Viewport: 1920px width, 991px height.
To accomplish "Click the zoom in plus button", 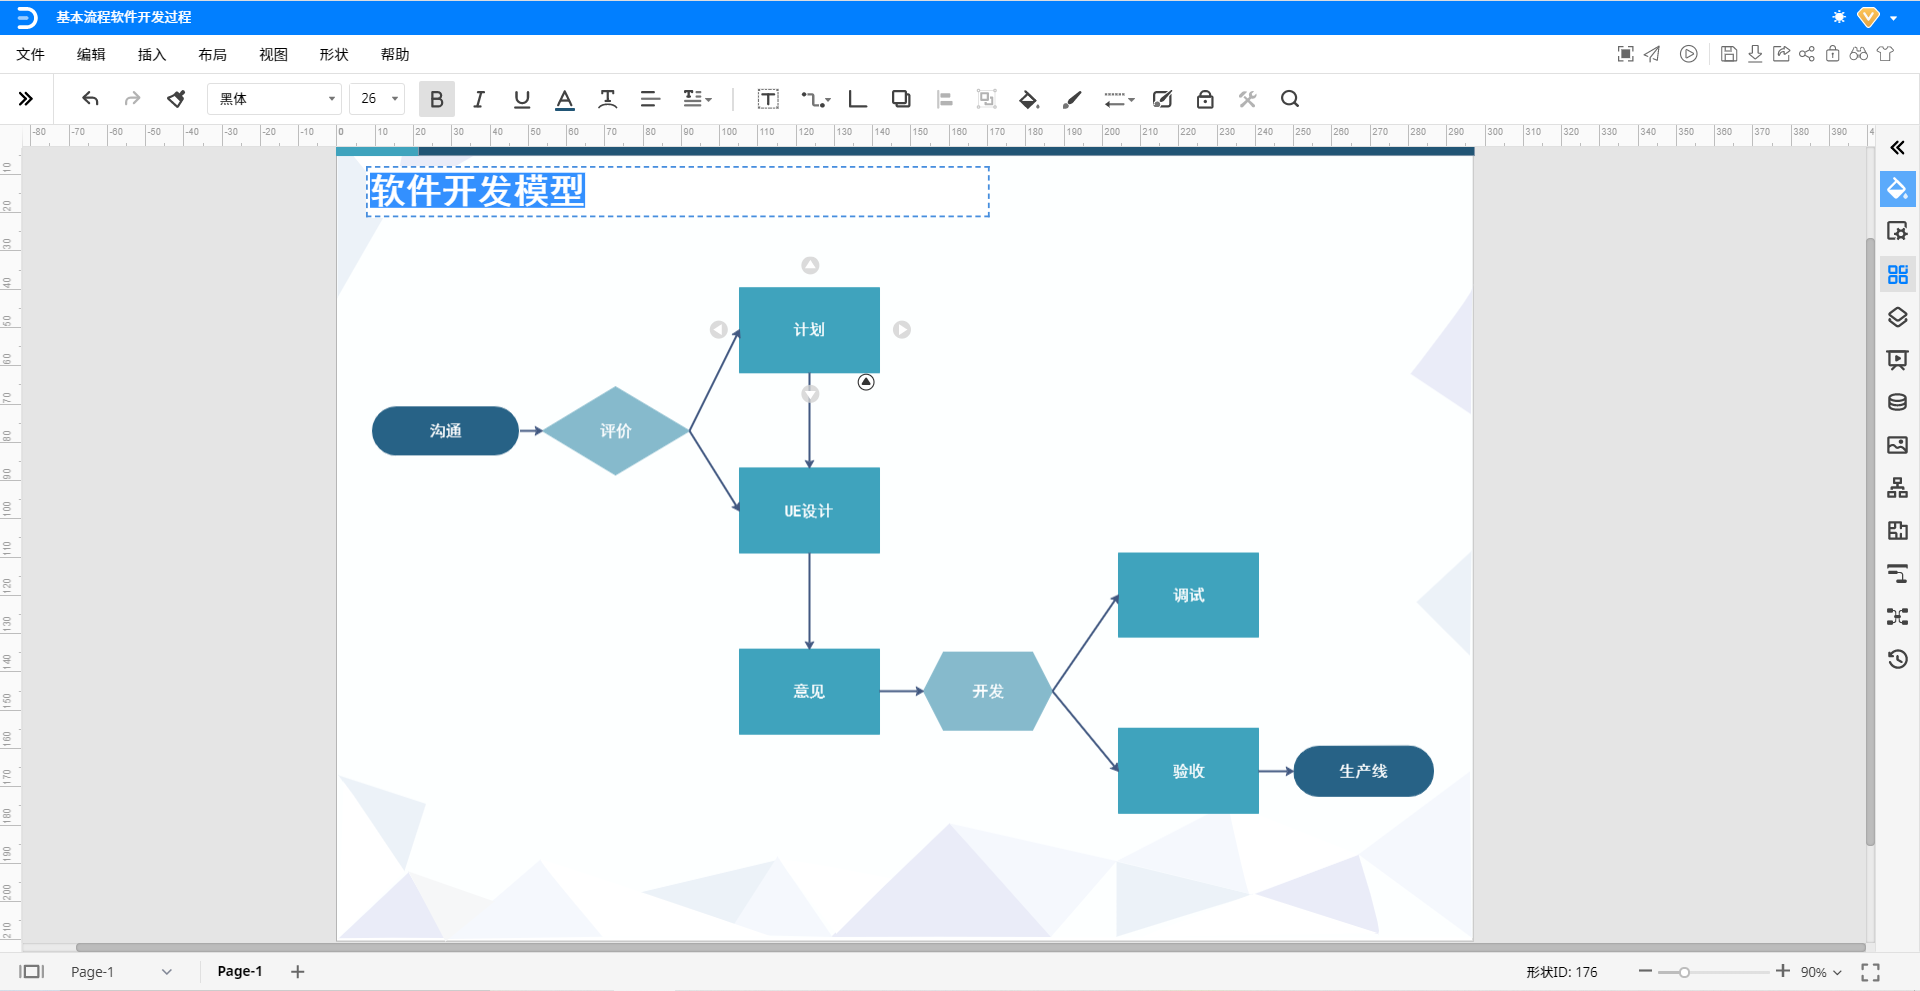I will (x=1782, y=971).
